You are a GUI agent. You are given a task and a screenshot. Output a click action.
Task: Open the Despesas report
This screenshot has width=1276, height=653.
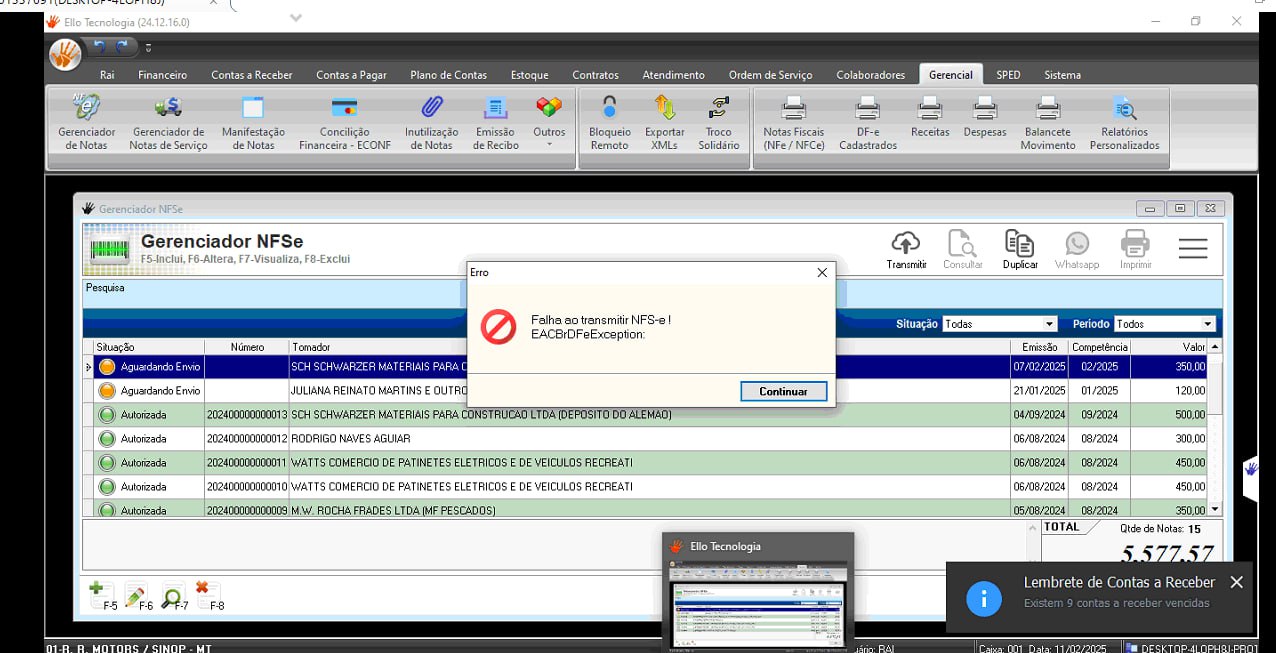pos(985,118)
